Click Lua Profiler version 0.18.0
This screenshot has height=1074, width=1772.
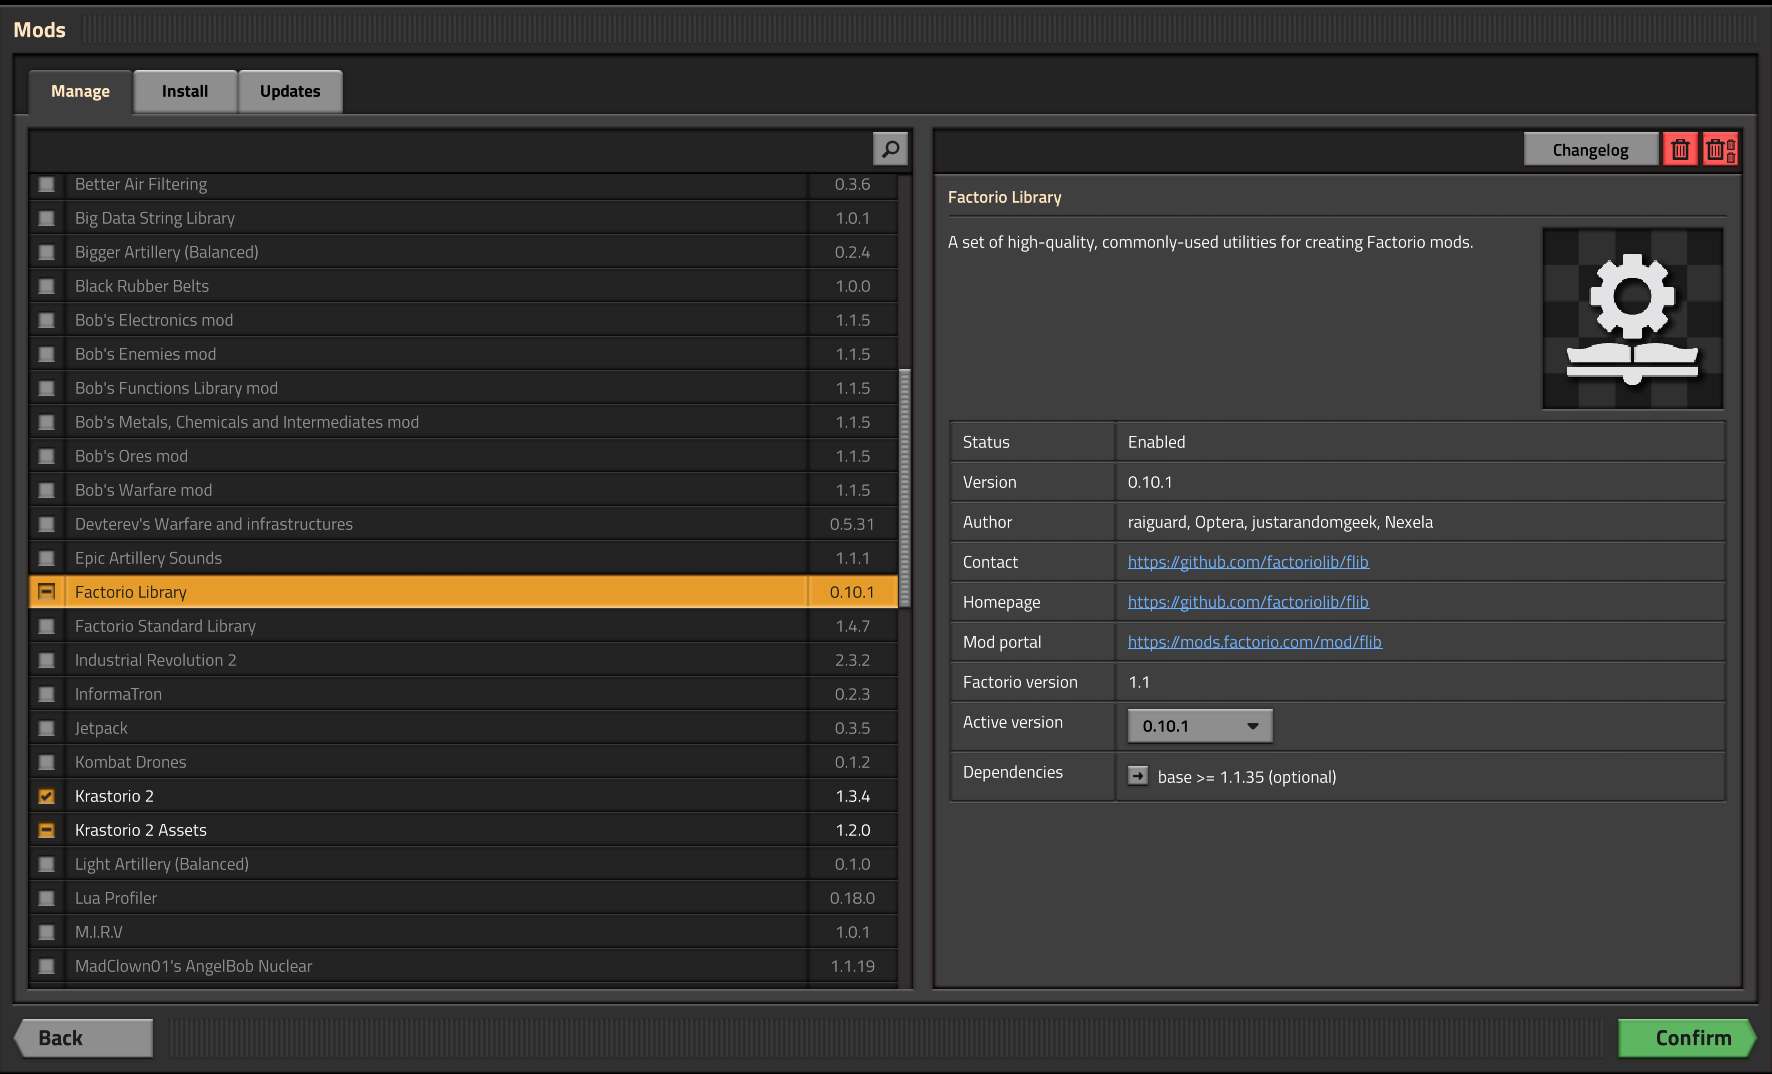tap(852, 898)
